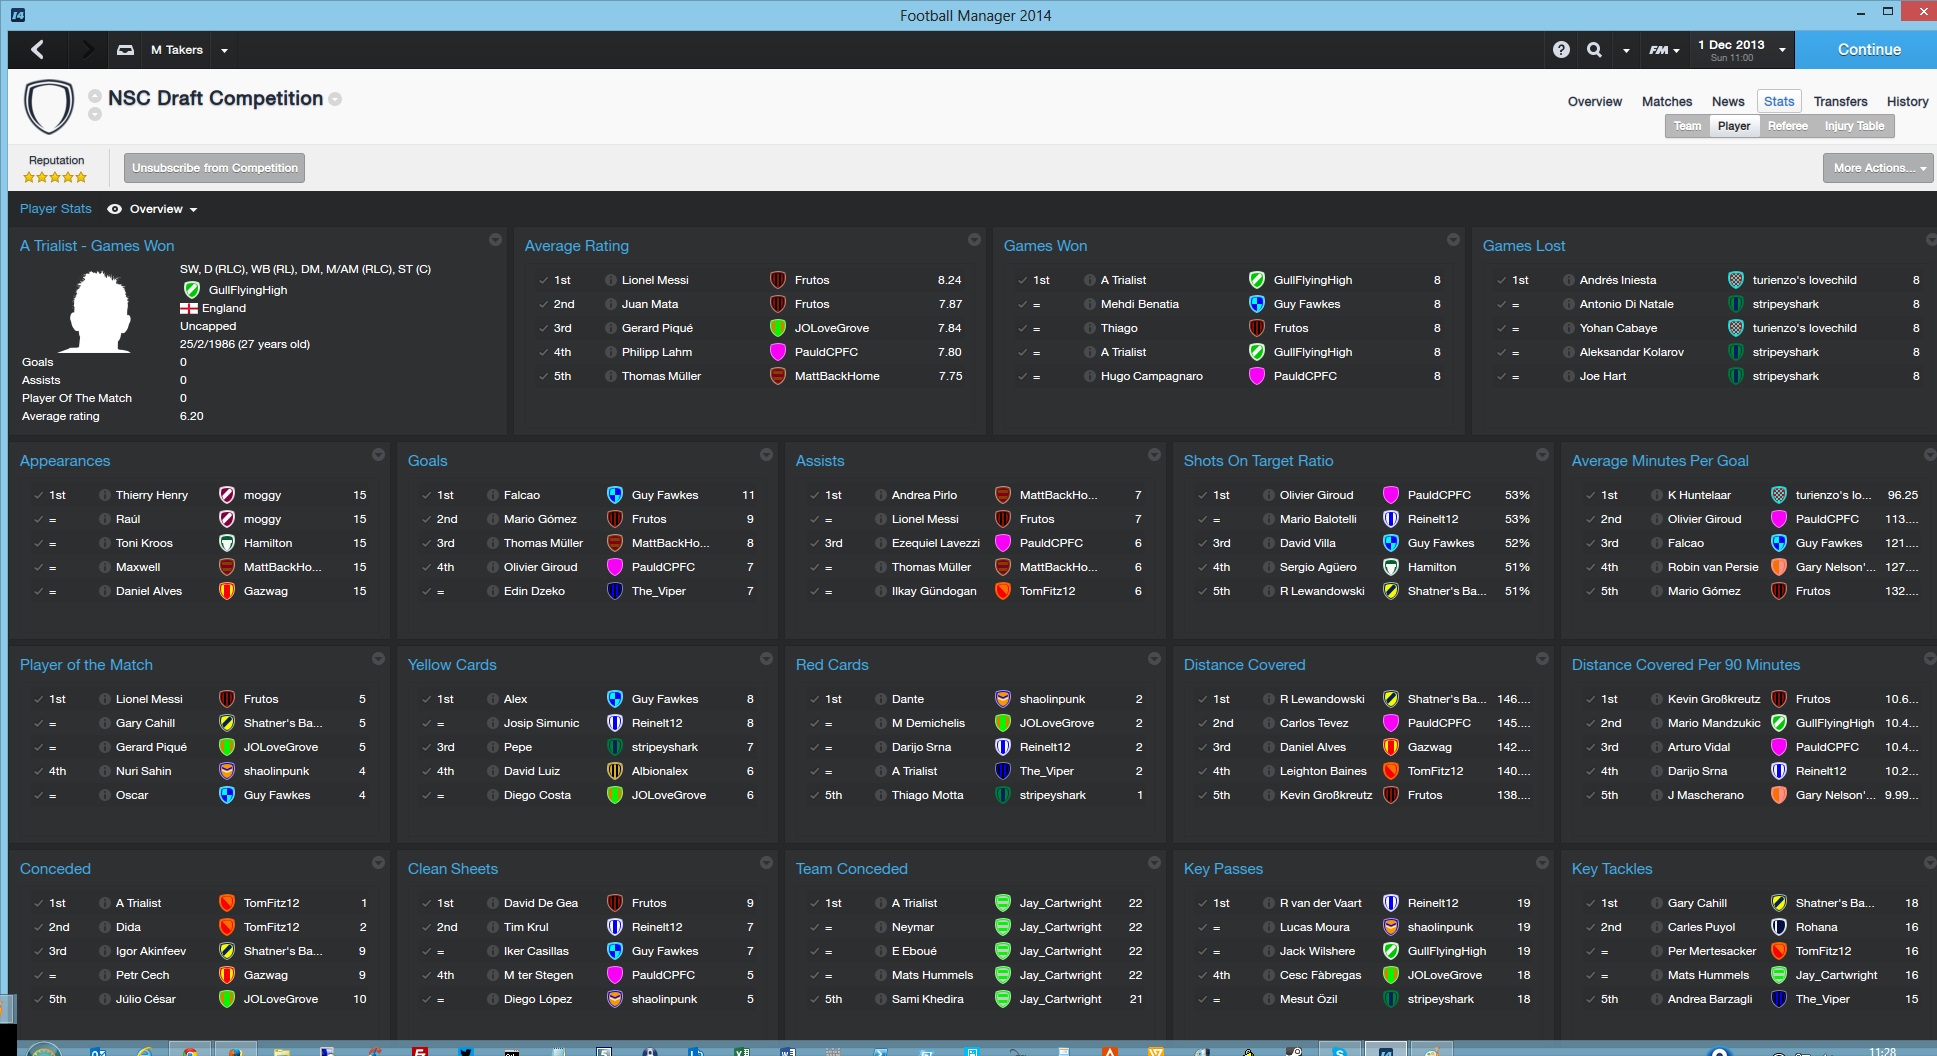Image resolution: width=1937 pixels, height=1056 pixels.
Task: Switch to the Transfers tab
Action: click(1840, 101)
